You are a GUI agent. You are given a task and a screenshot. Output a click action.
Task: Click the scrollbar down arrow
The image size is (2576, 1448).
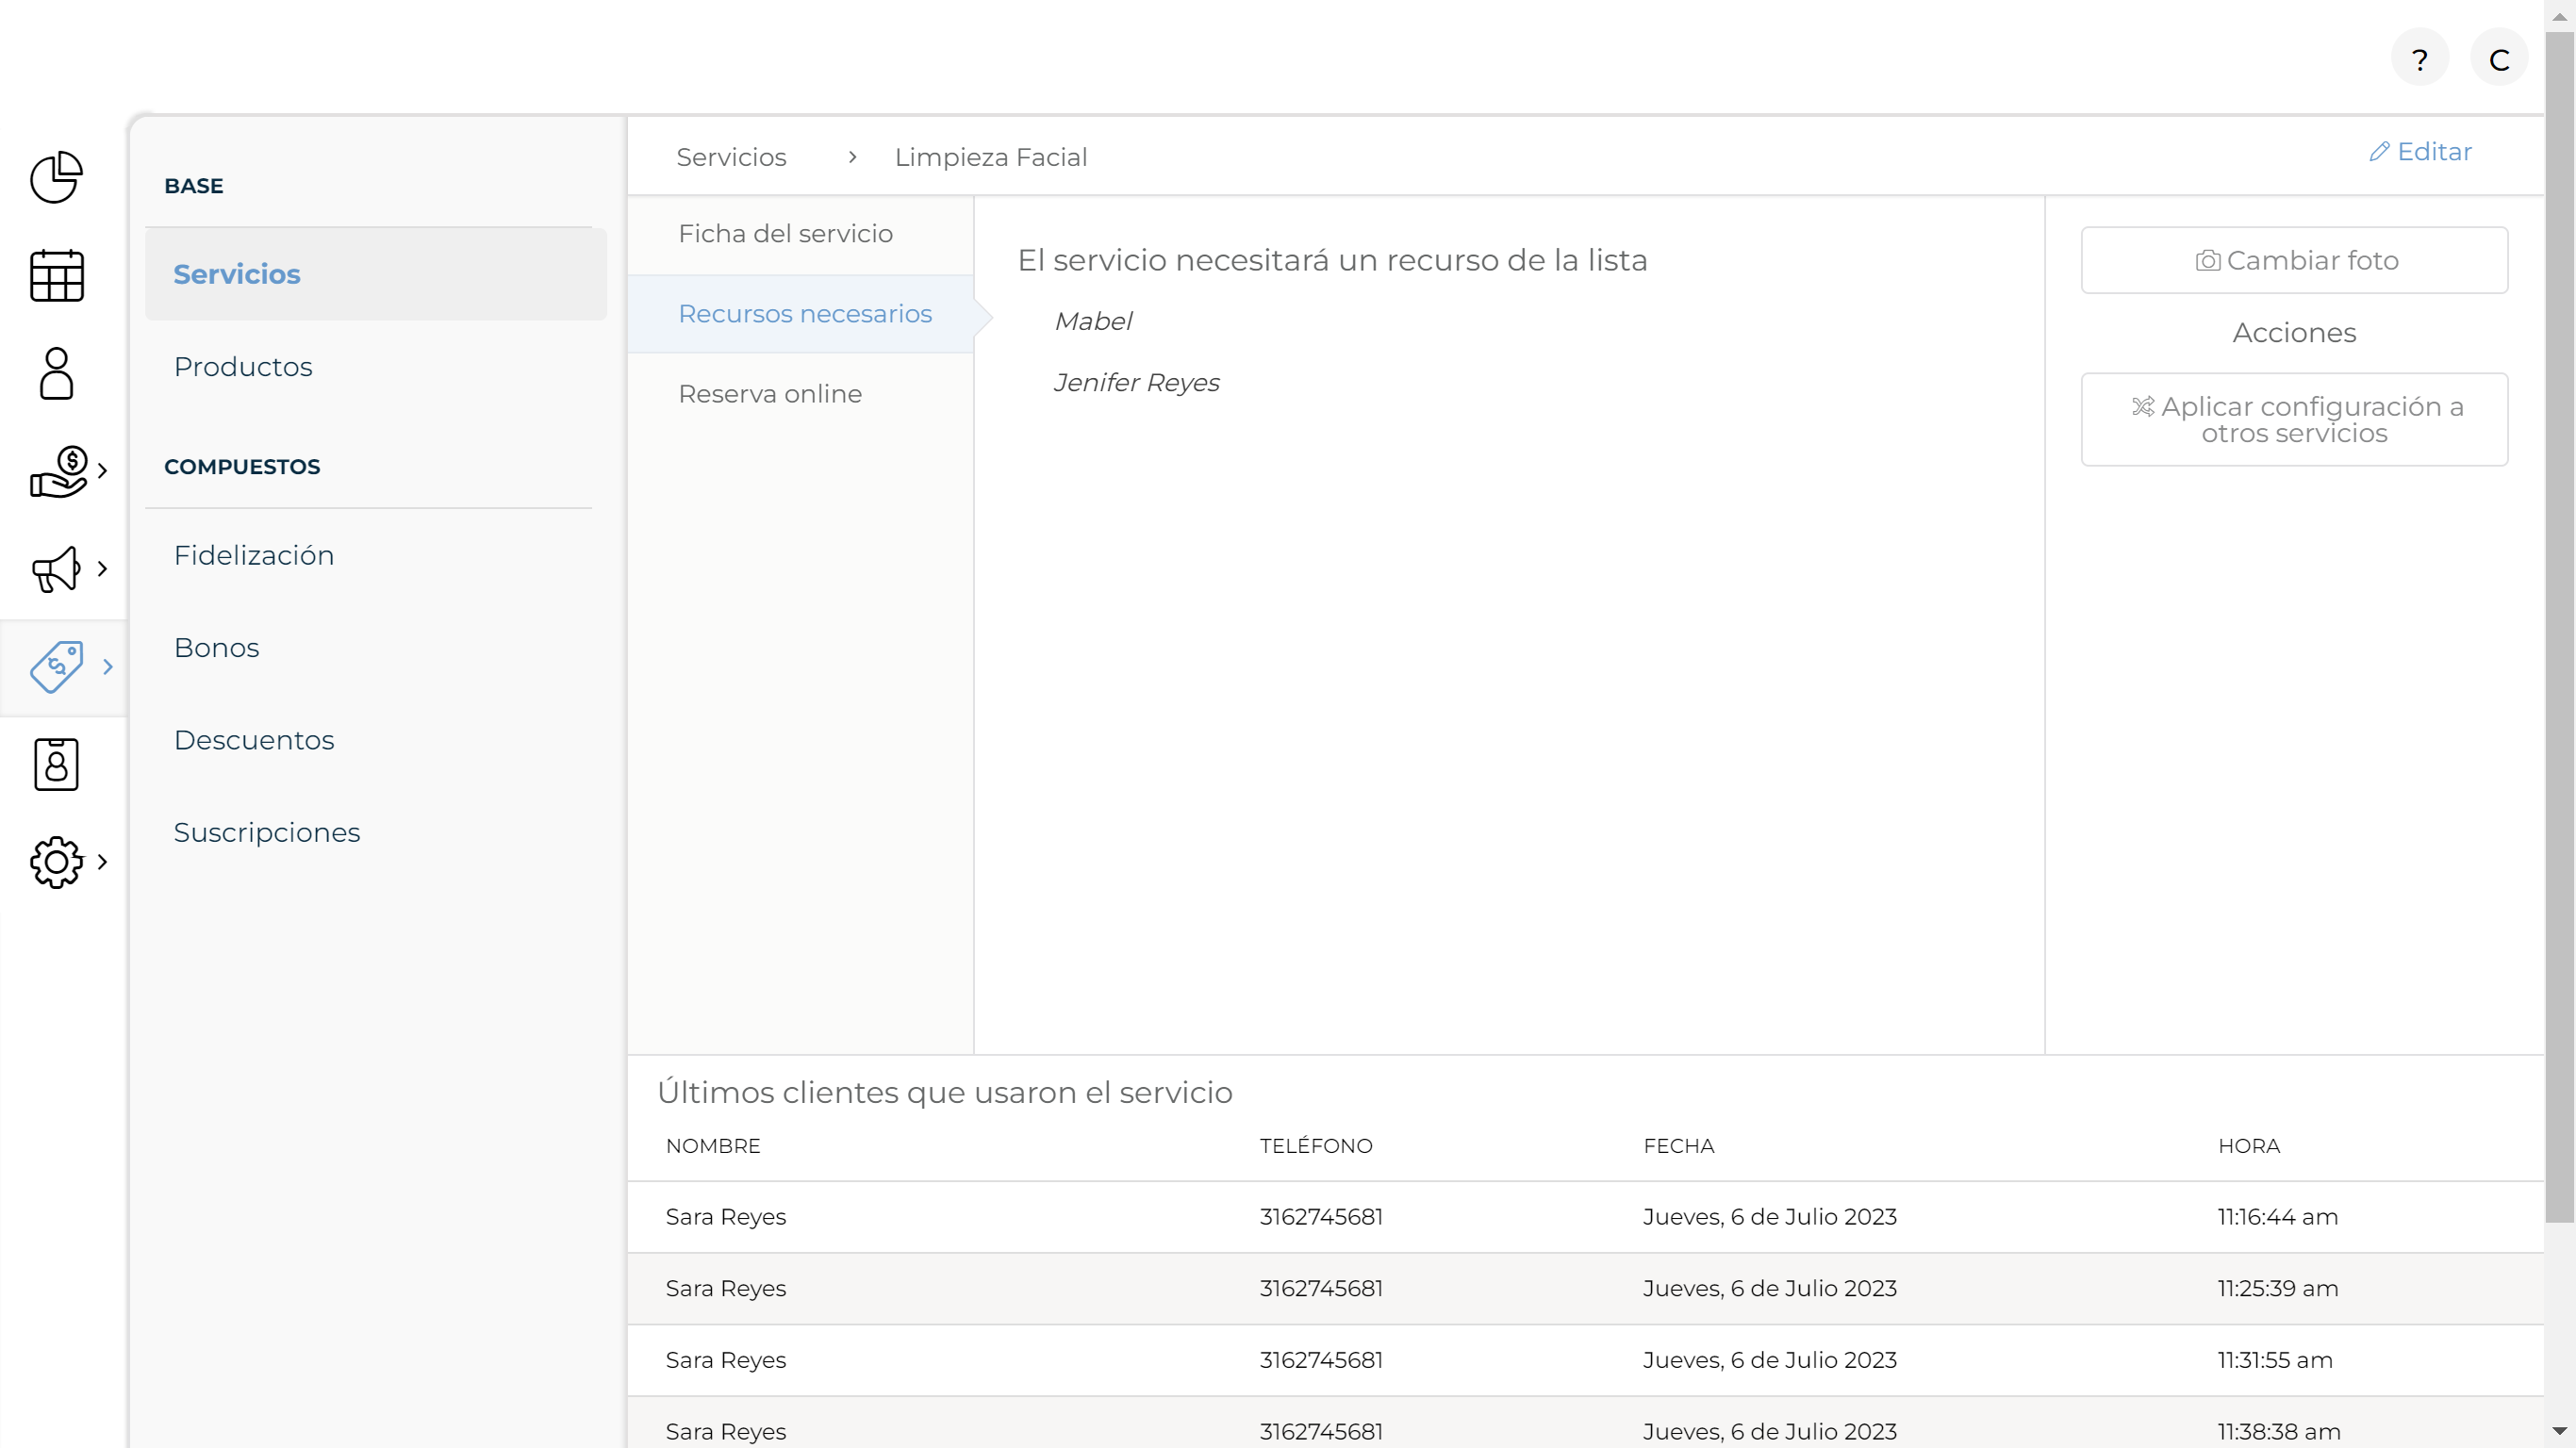(x=2559, y=1431)
